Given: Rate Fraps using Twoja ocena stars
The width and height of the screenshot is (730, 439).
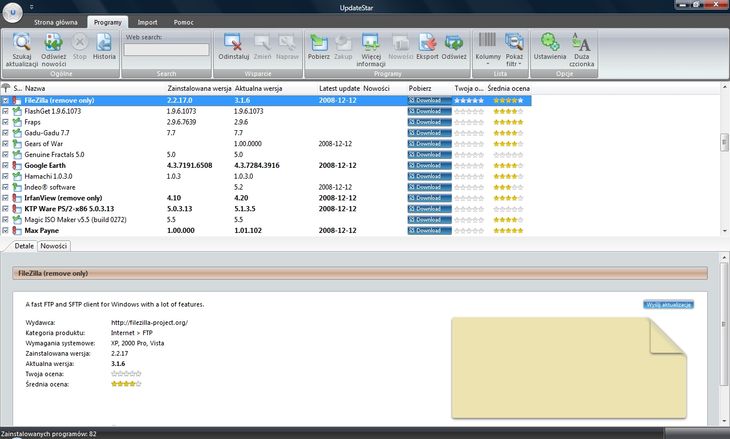Looking at the screenshot, I should click(x=469, y=122).
